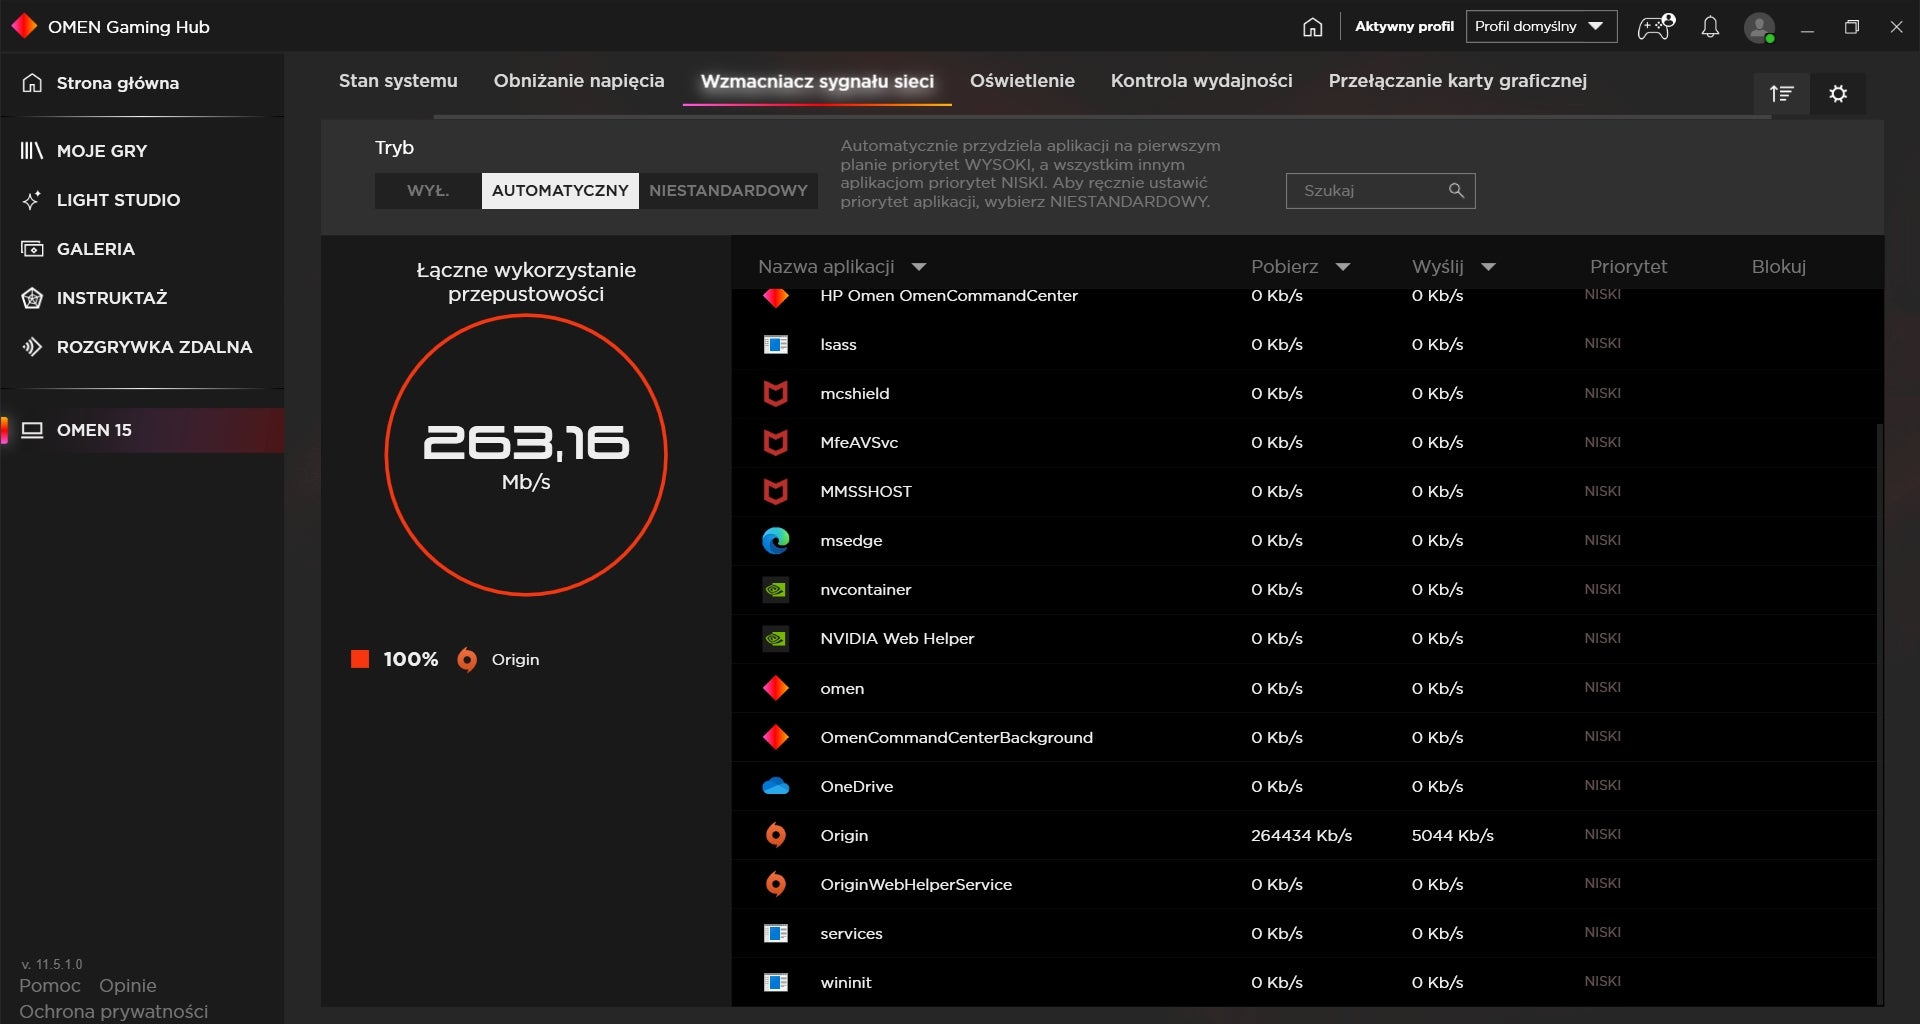Sort by Pobierz arrow
The width and height of the screenshot is (1920, 1024).
[1343, 267]
